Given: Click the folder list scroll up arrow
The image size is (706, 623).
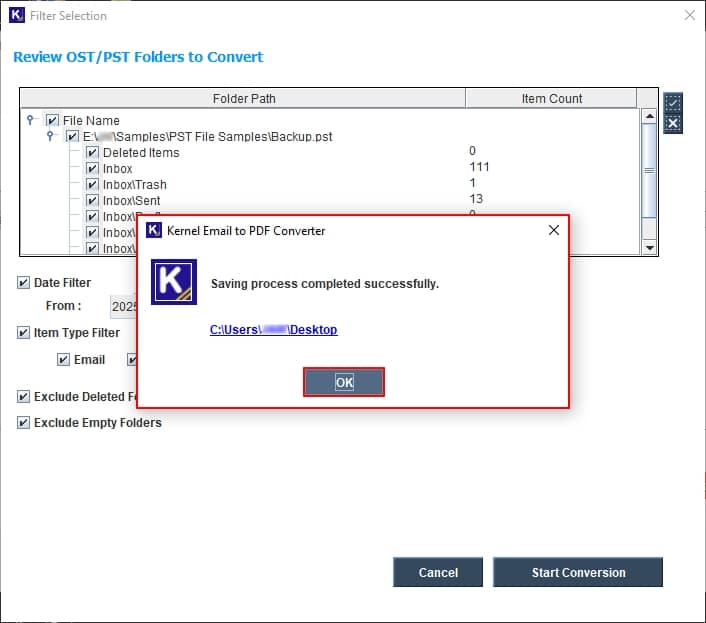Looking at the screenshot, I should tap(649, 116).
